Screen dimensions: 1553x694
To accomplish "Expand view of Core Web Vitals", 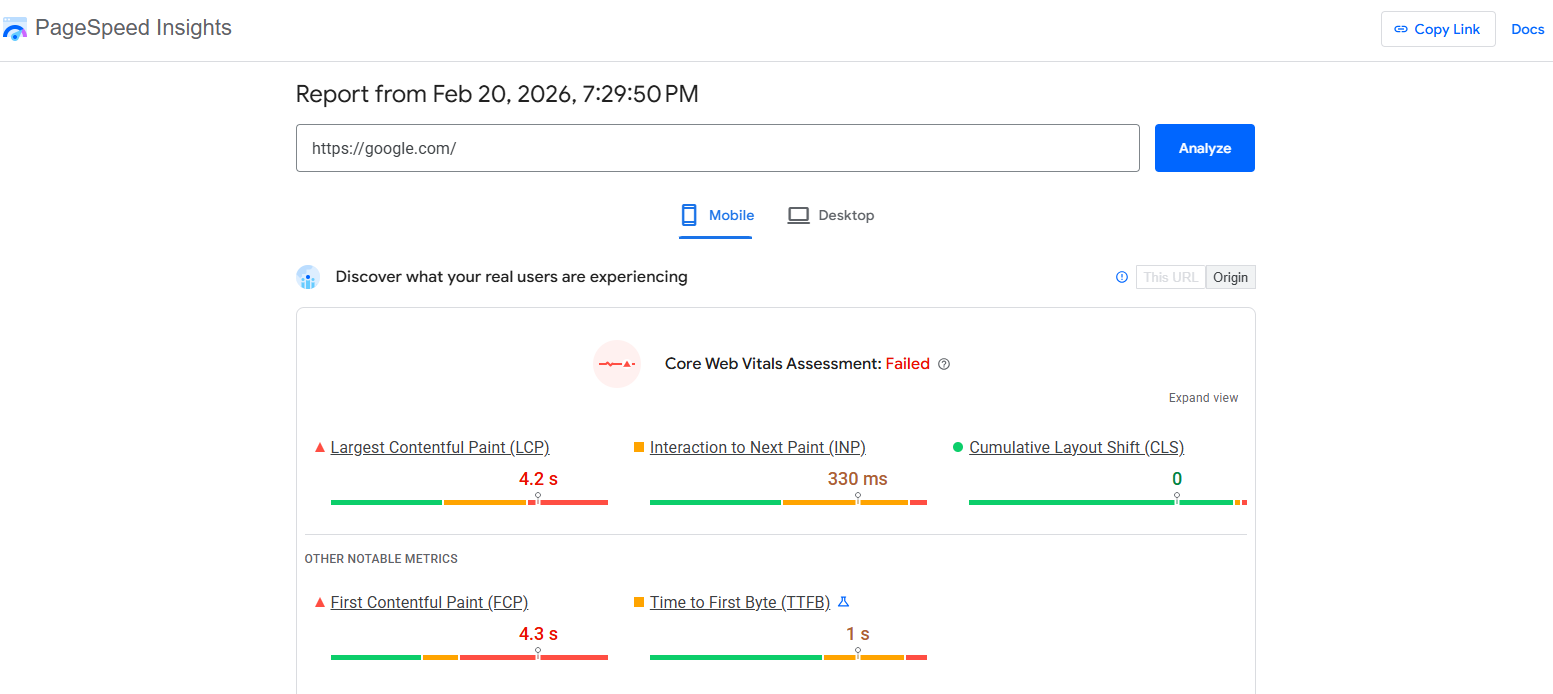I will [x=1203, y=398].
